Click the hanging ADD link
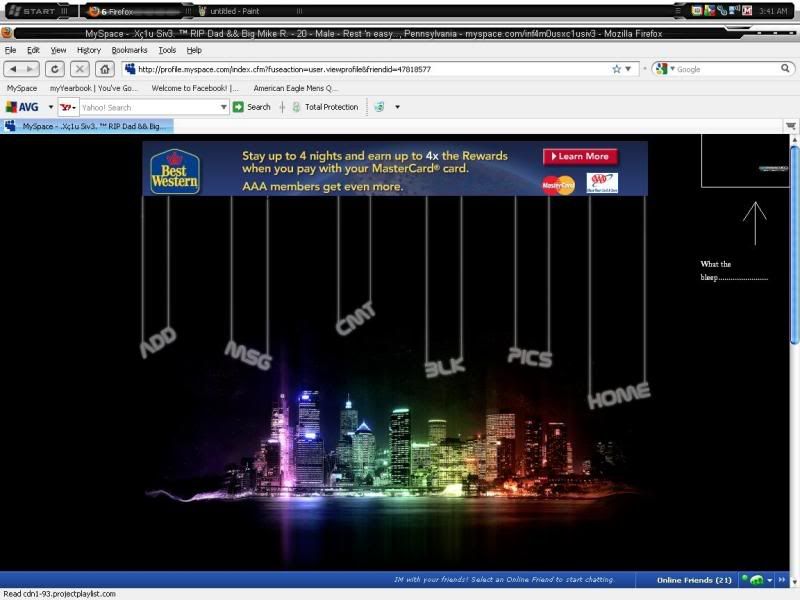 coord(158,341)
